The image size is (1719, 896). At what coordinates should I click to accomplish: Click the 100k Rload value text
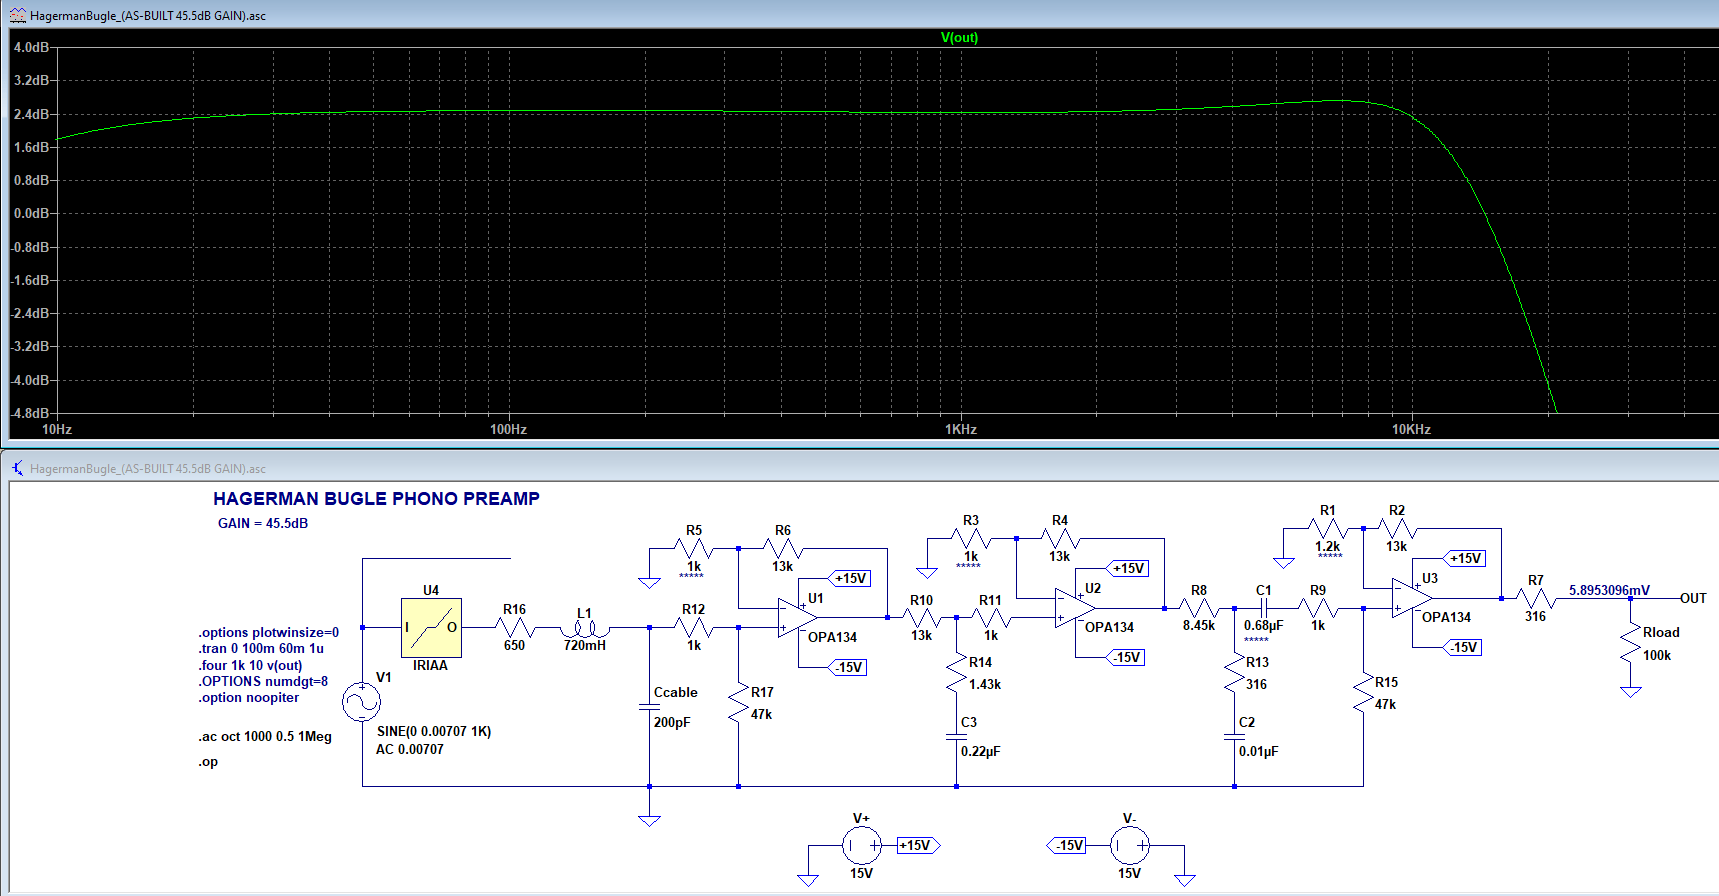click(x=1657, y=655)
